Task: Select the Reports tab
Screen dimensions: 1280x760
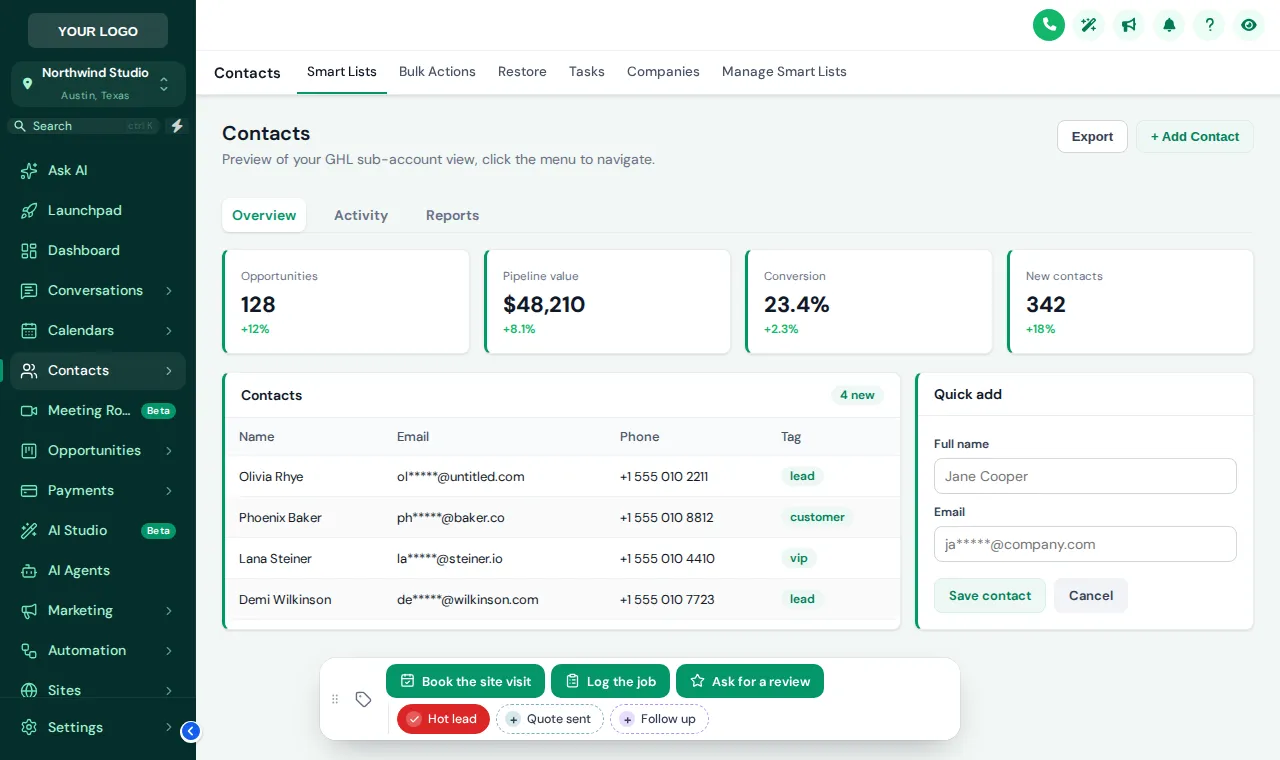Action: point(452,215)
